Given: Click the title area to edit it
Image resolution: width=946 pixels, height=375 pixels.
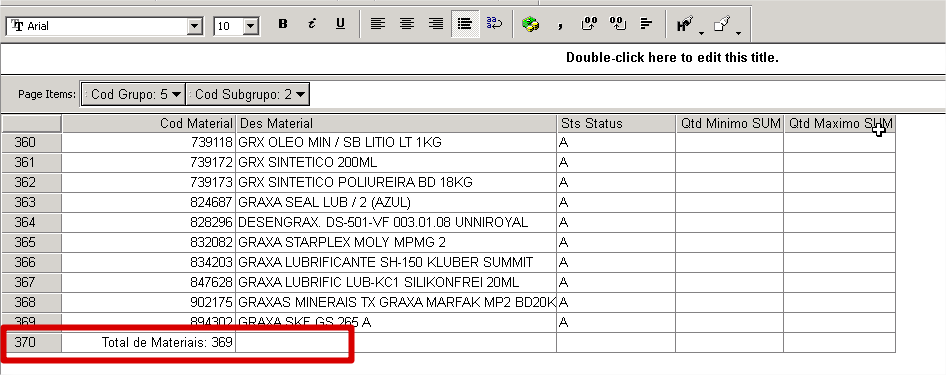Looking at the screenshot, I should 672,58.
